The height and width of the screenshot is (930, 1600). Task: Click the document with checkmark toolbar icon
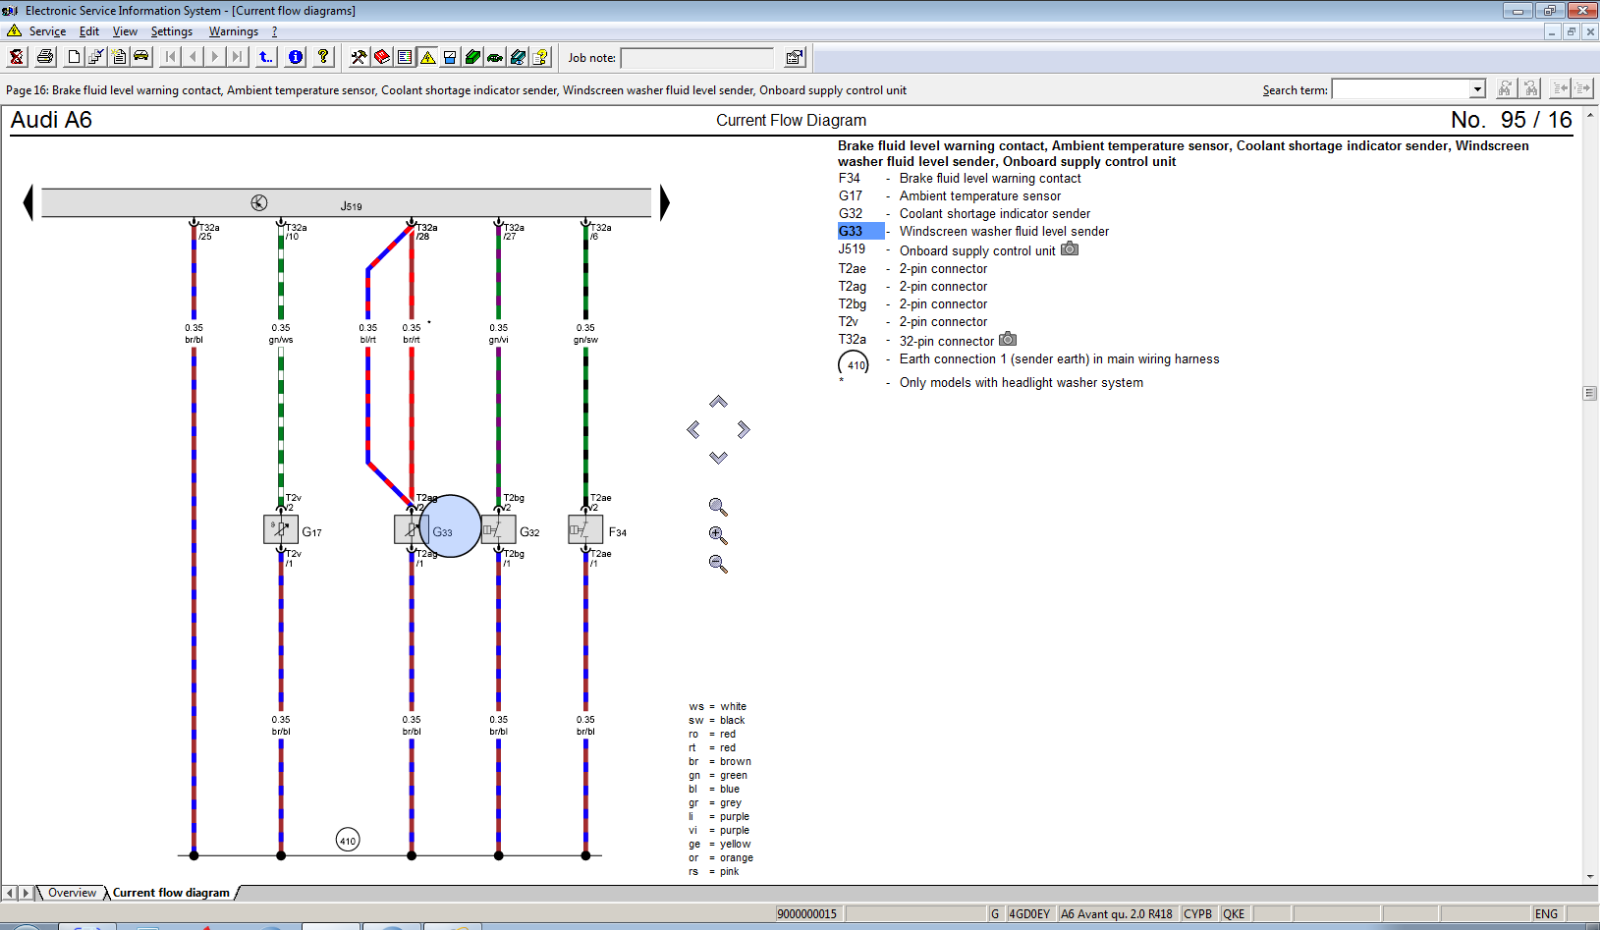tap(97, 57)
